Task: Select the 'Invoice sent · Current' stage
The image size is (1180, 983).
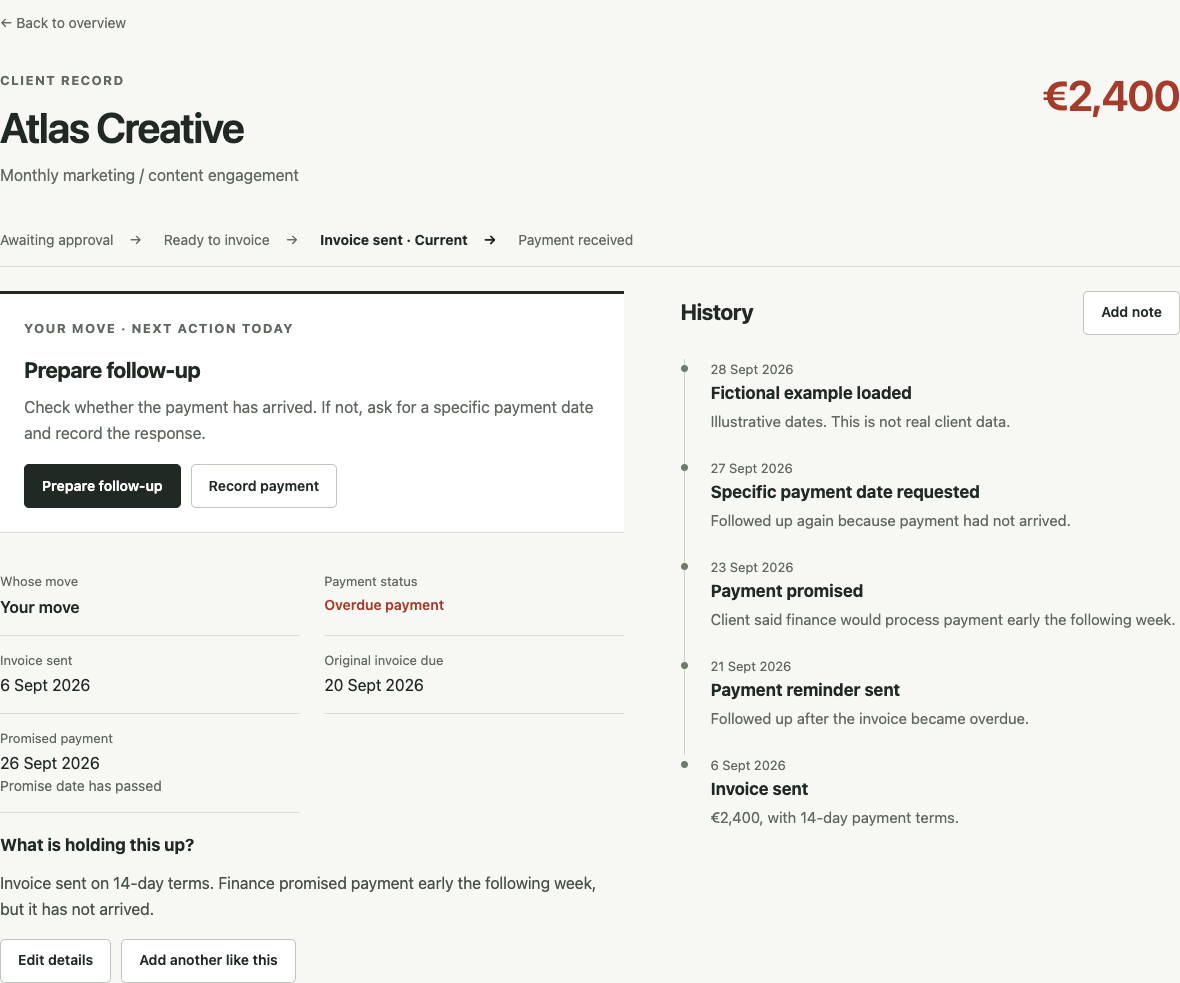Action: [x=394, y=240]
